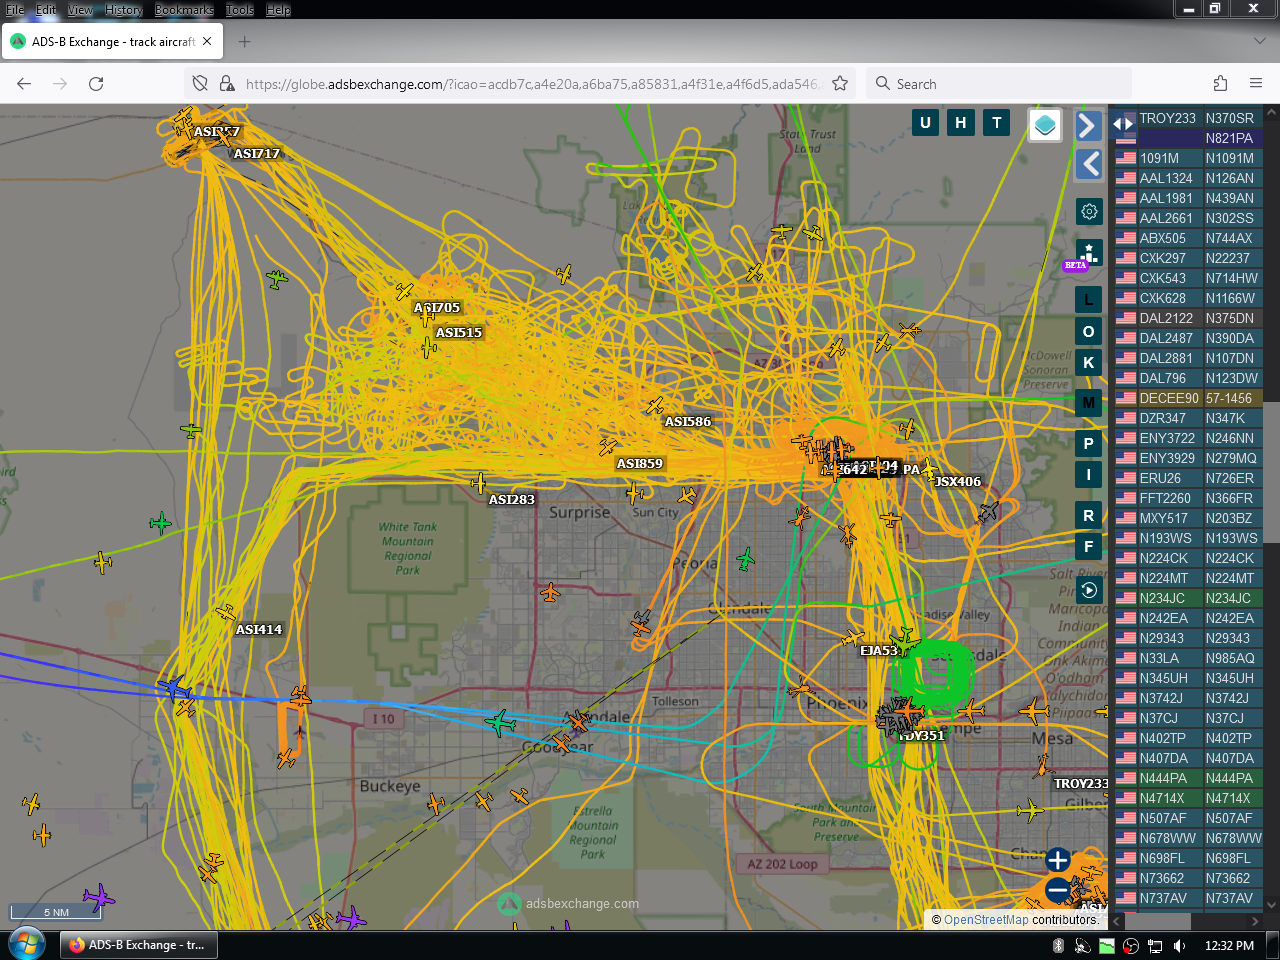
Task: Open the History menu
Action: 124,9
